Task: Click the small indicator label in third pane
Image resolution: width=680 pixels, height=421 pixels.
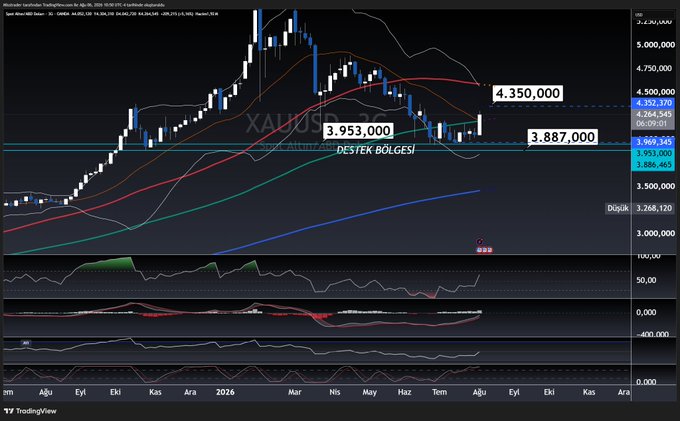Action: point(26,343)
